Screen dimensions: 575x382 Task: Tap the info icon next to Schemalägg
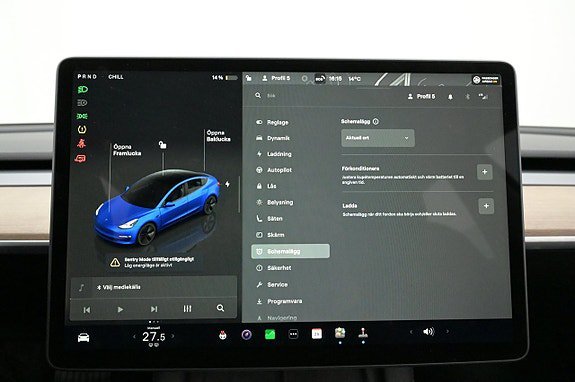tap(376, 121)
